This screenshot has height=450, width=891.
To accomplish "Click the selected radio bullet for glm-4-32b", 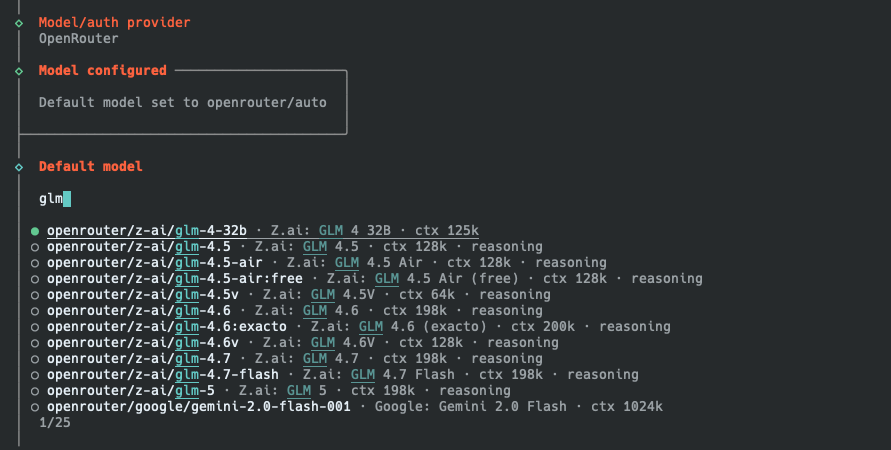I will (35, 231).
